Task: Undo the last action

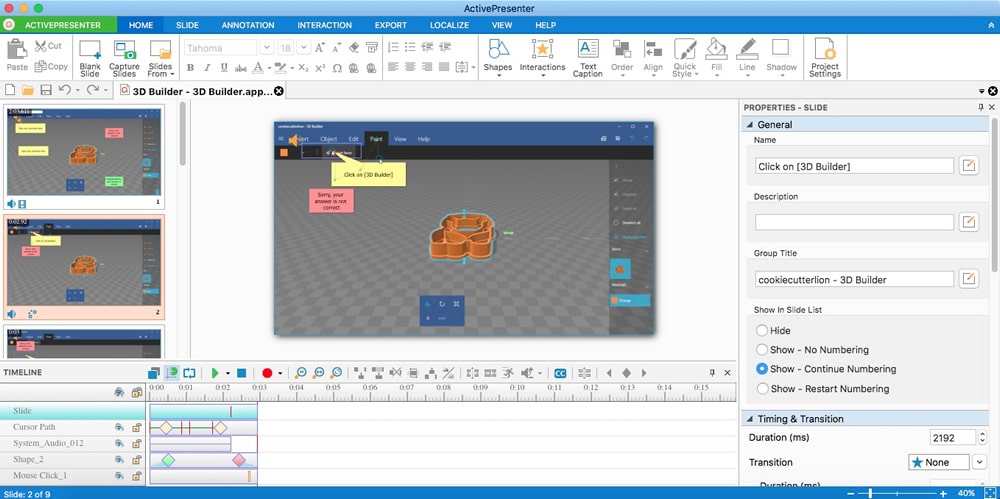Action: [64, 90]
